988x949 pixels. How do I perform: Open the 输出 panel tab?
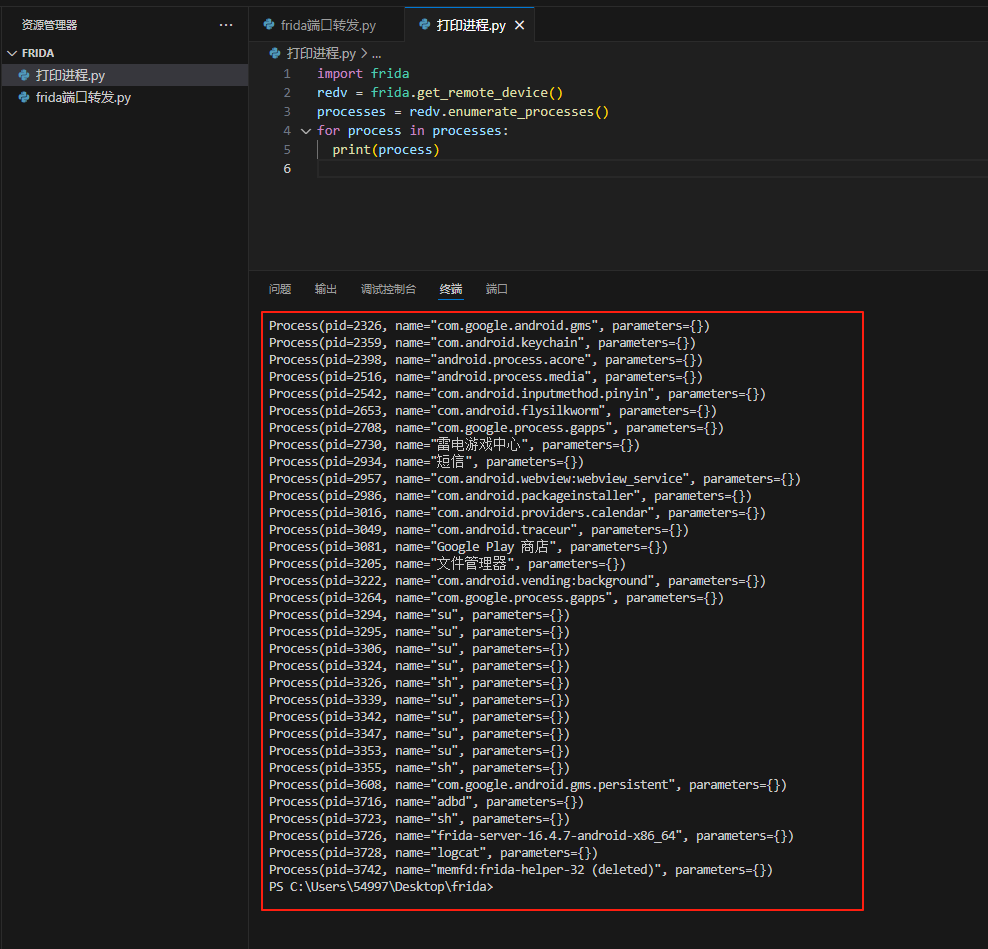[326, 289]
